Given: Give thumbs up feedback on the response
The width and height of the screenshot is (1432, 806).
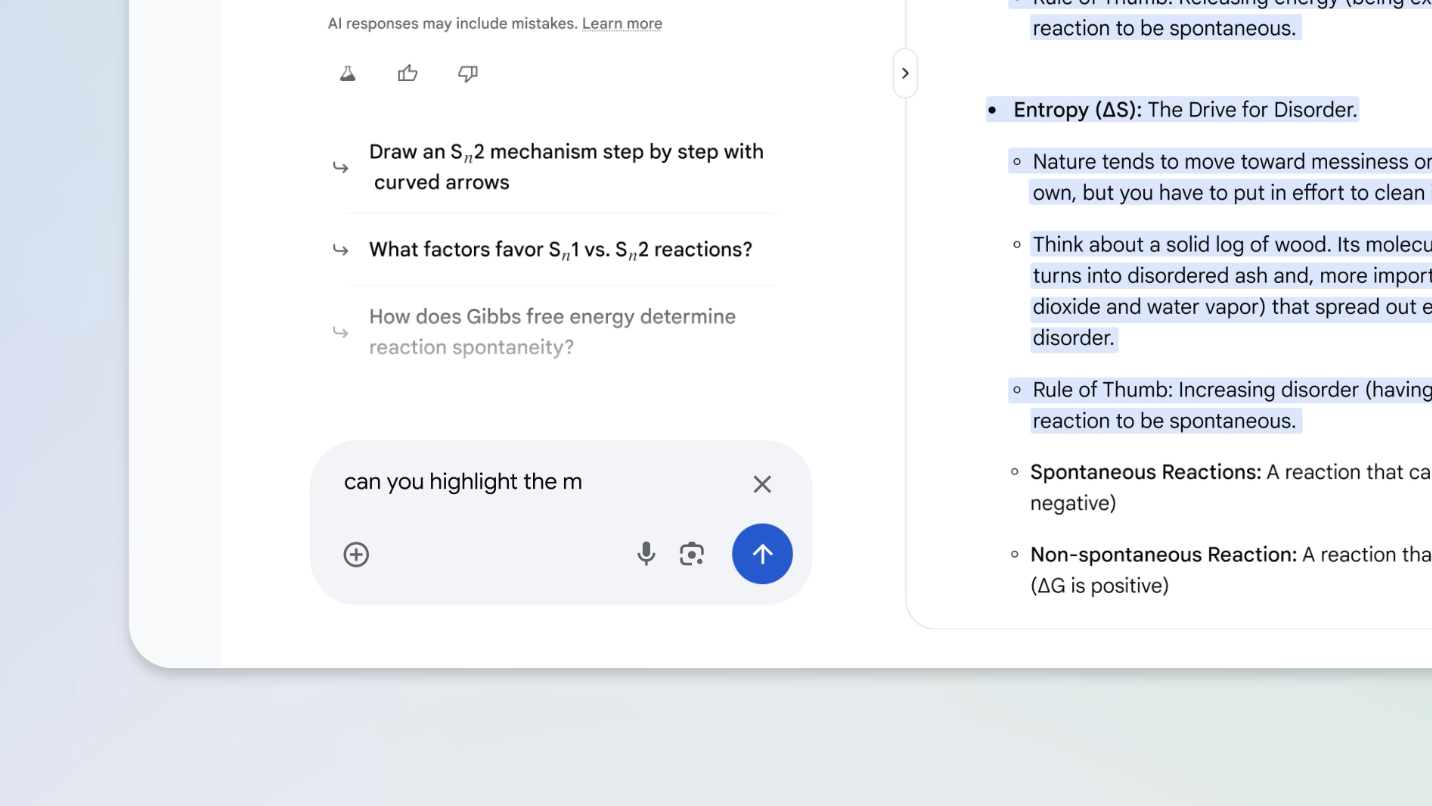Looking at the screenshot, I should [407, 72].
